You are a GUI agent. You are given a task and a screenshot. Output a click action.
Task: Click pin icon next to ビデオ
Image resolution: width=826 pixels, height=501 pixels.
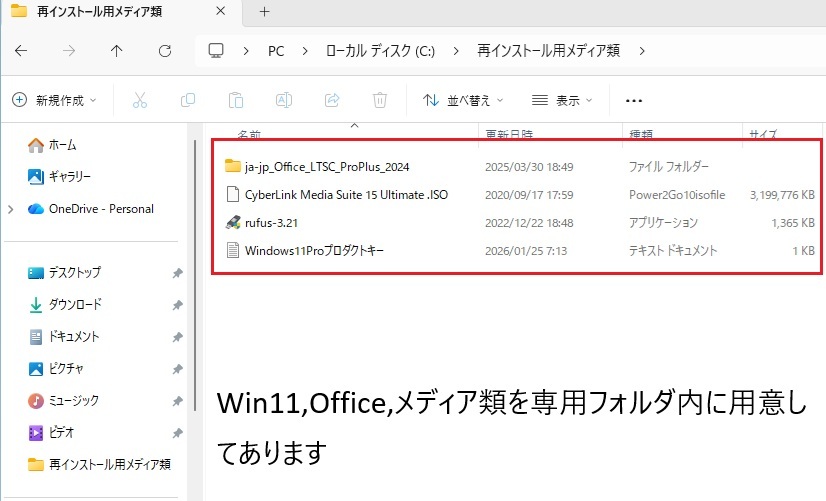[x=178, y=433]
